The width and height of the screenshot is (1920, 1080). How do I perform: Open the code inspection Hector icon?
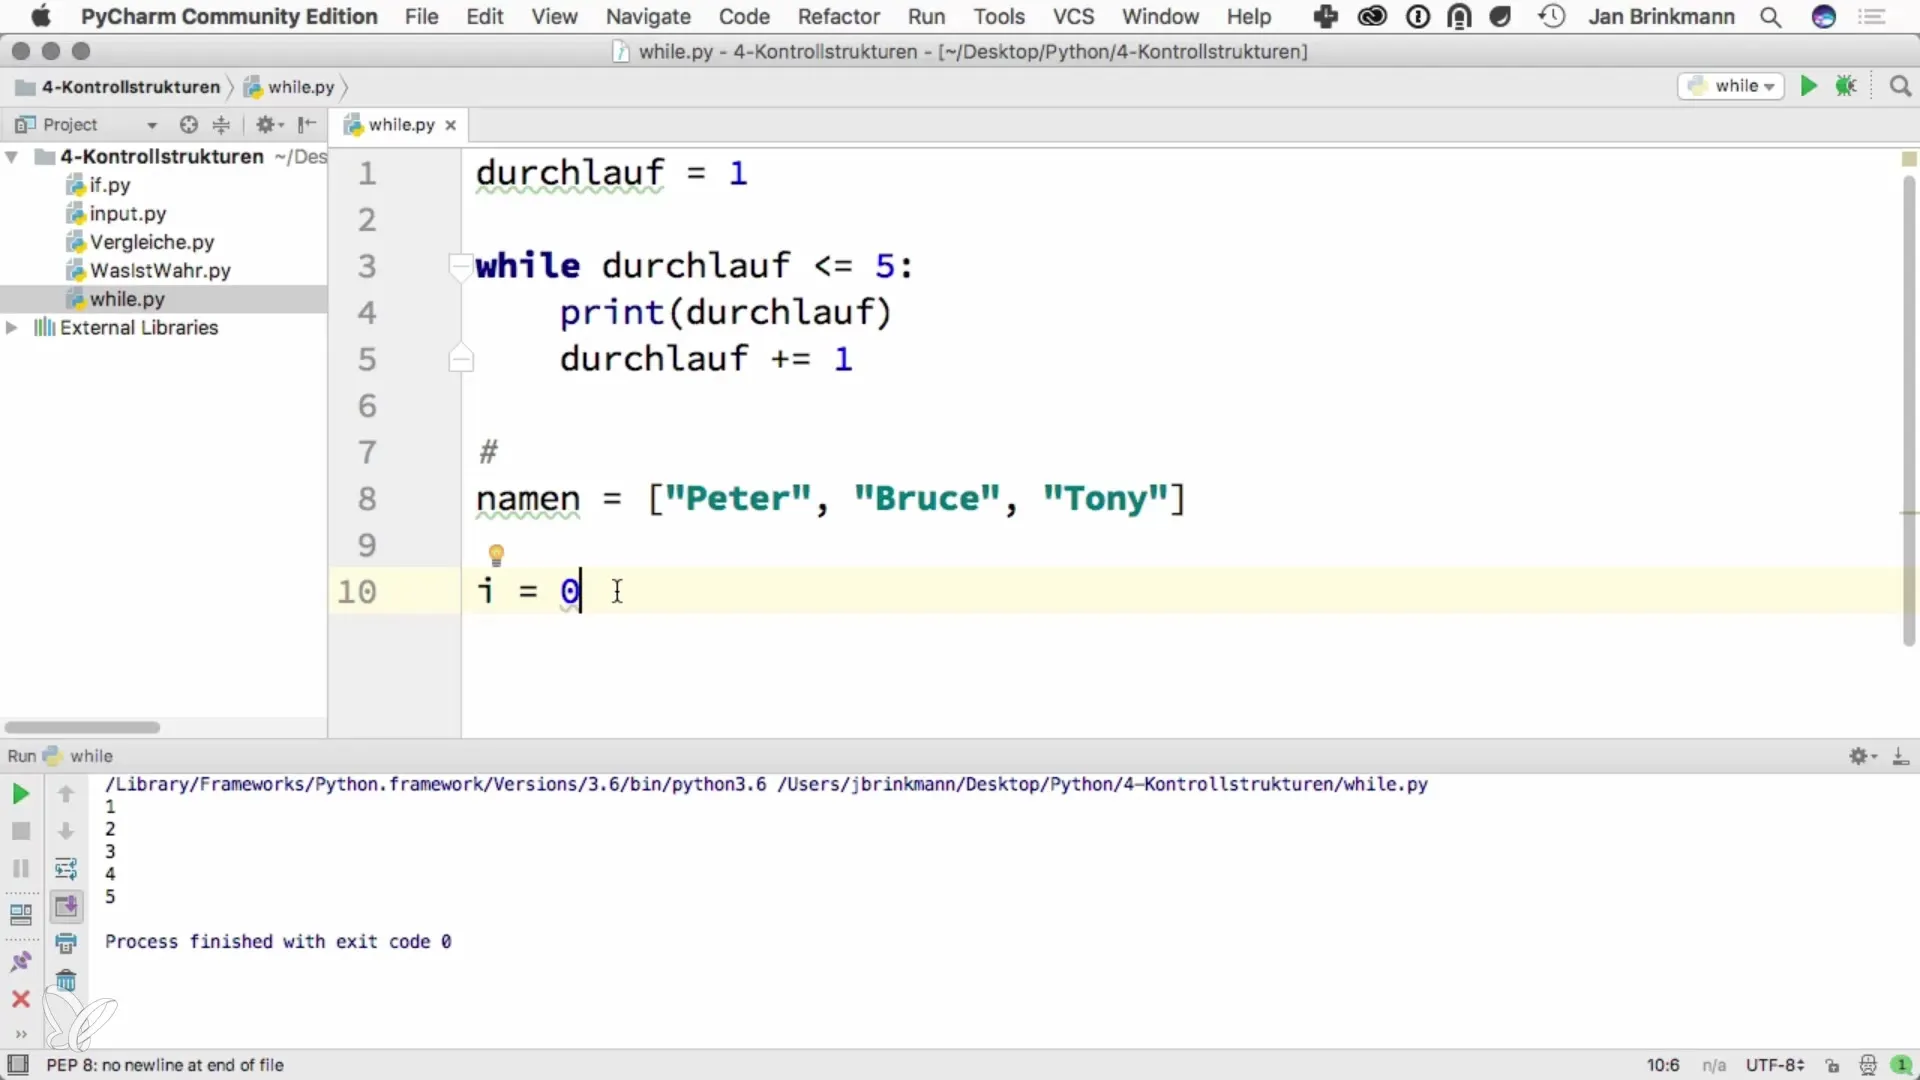tap(1867, 1066)
